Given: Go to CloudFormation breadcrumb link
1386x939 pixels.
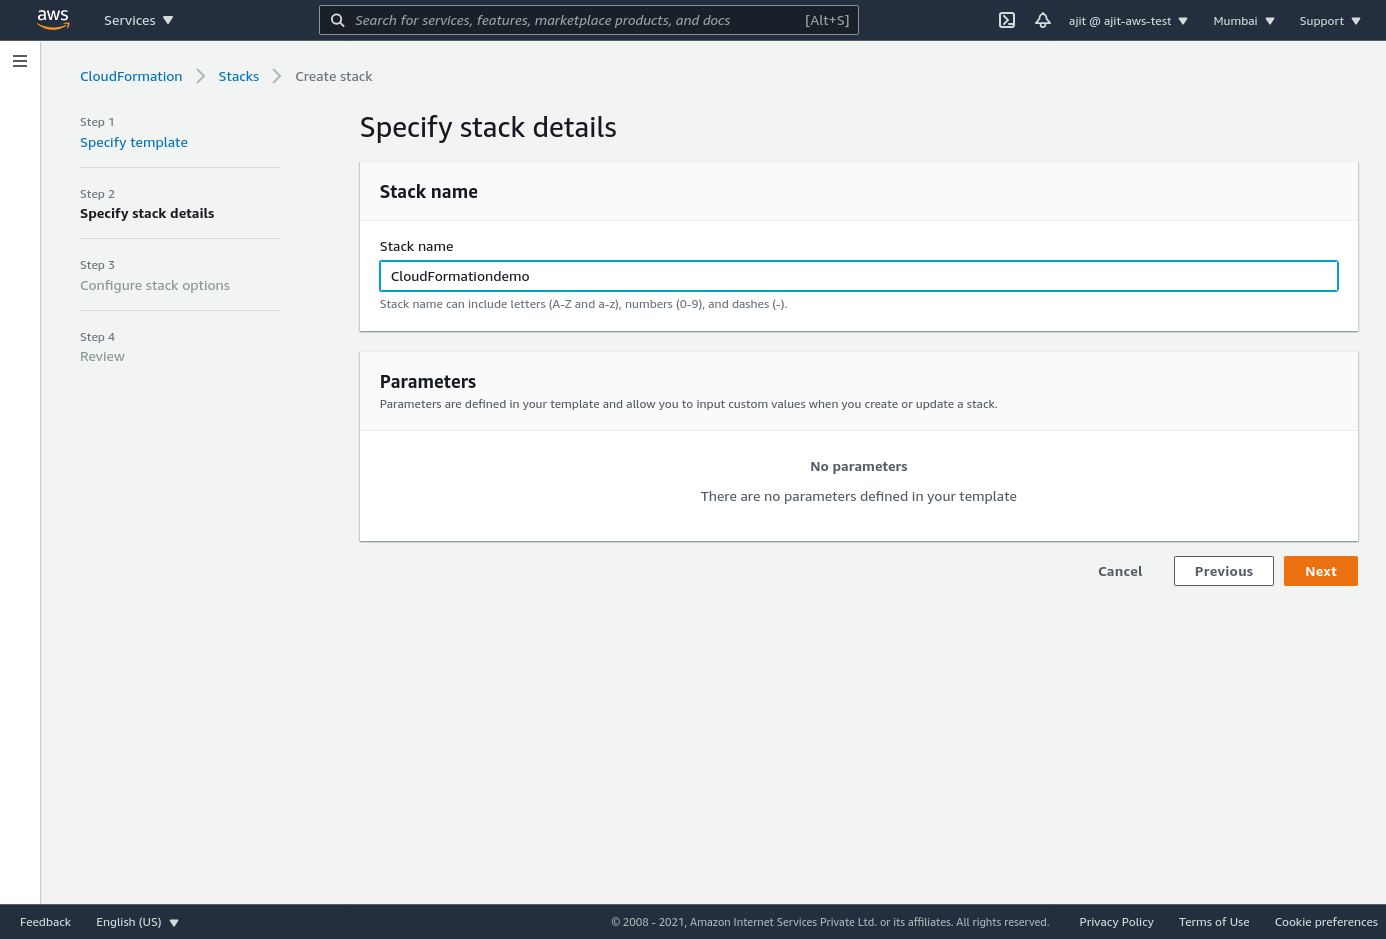Looking at the screenshot, I should coord(131,76).
